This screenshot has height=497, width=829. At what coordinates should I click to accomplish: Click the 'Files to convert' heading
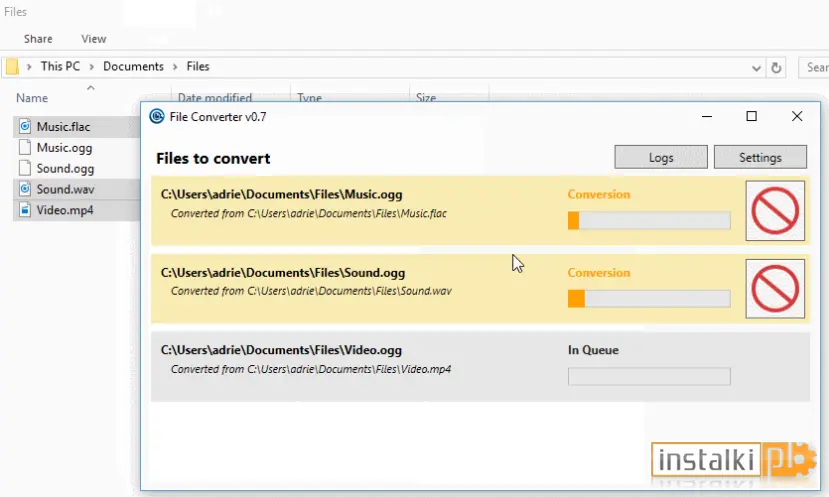213,159
